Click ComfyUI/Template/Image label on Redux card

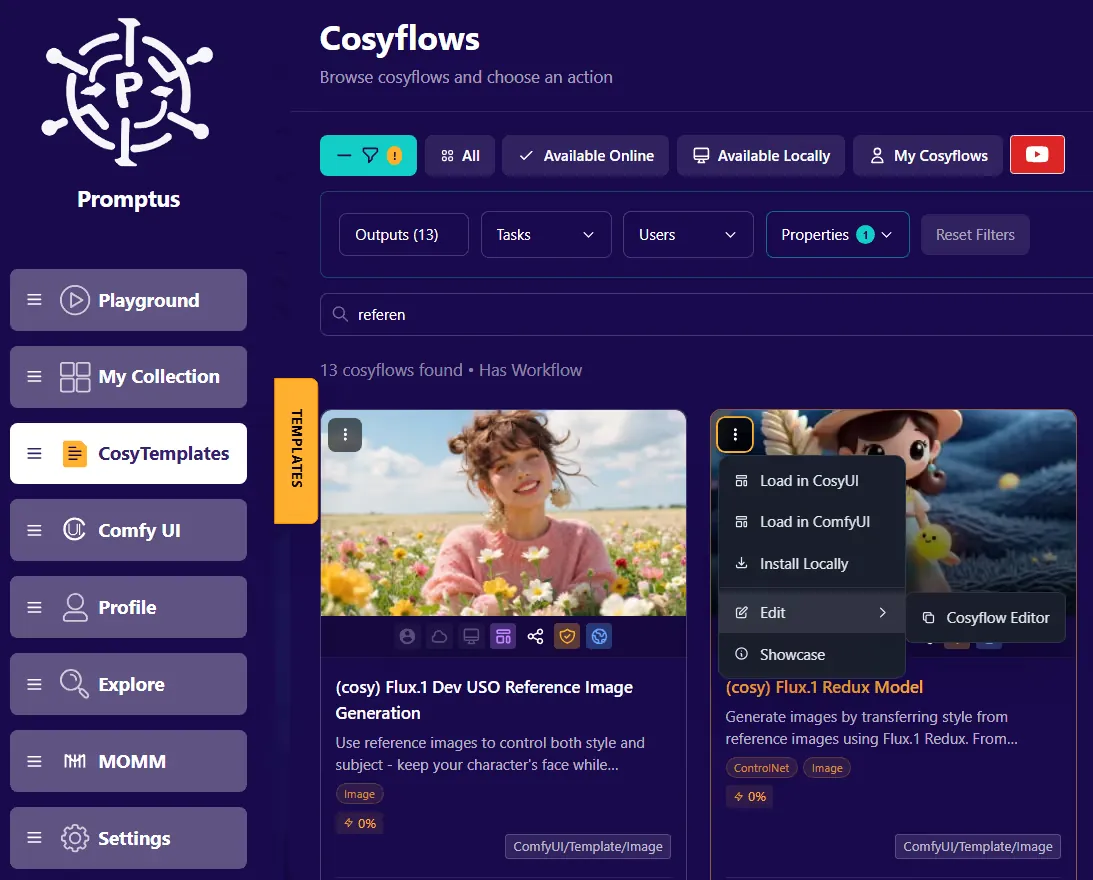coord(978,847)
